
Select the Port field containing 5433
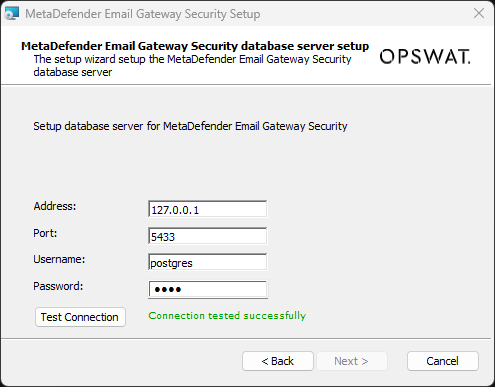pyautogui.click(x=207, y=236)
